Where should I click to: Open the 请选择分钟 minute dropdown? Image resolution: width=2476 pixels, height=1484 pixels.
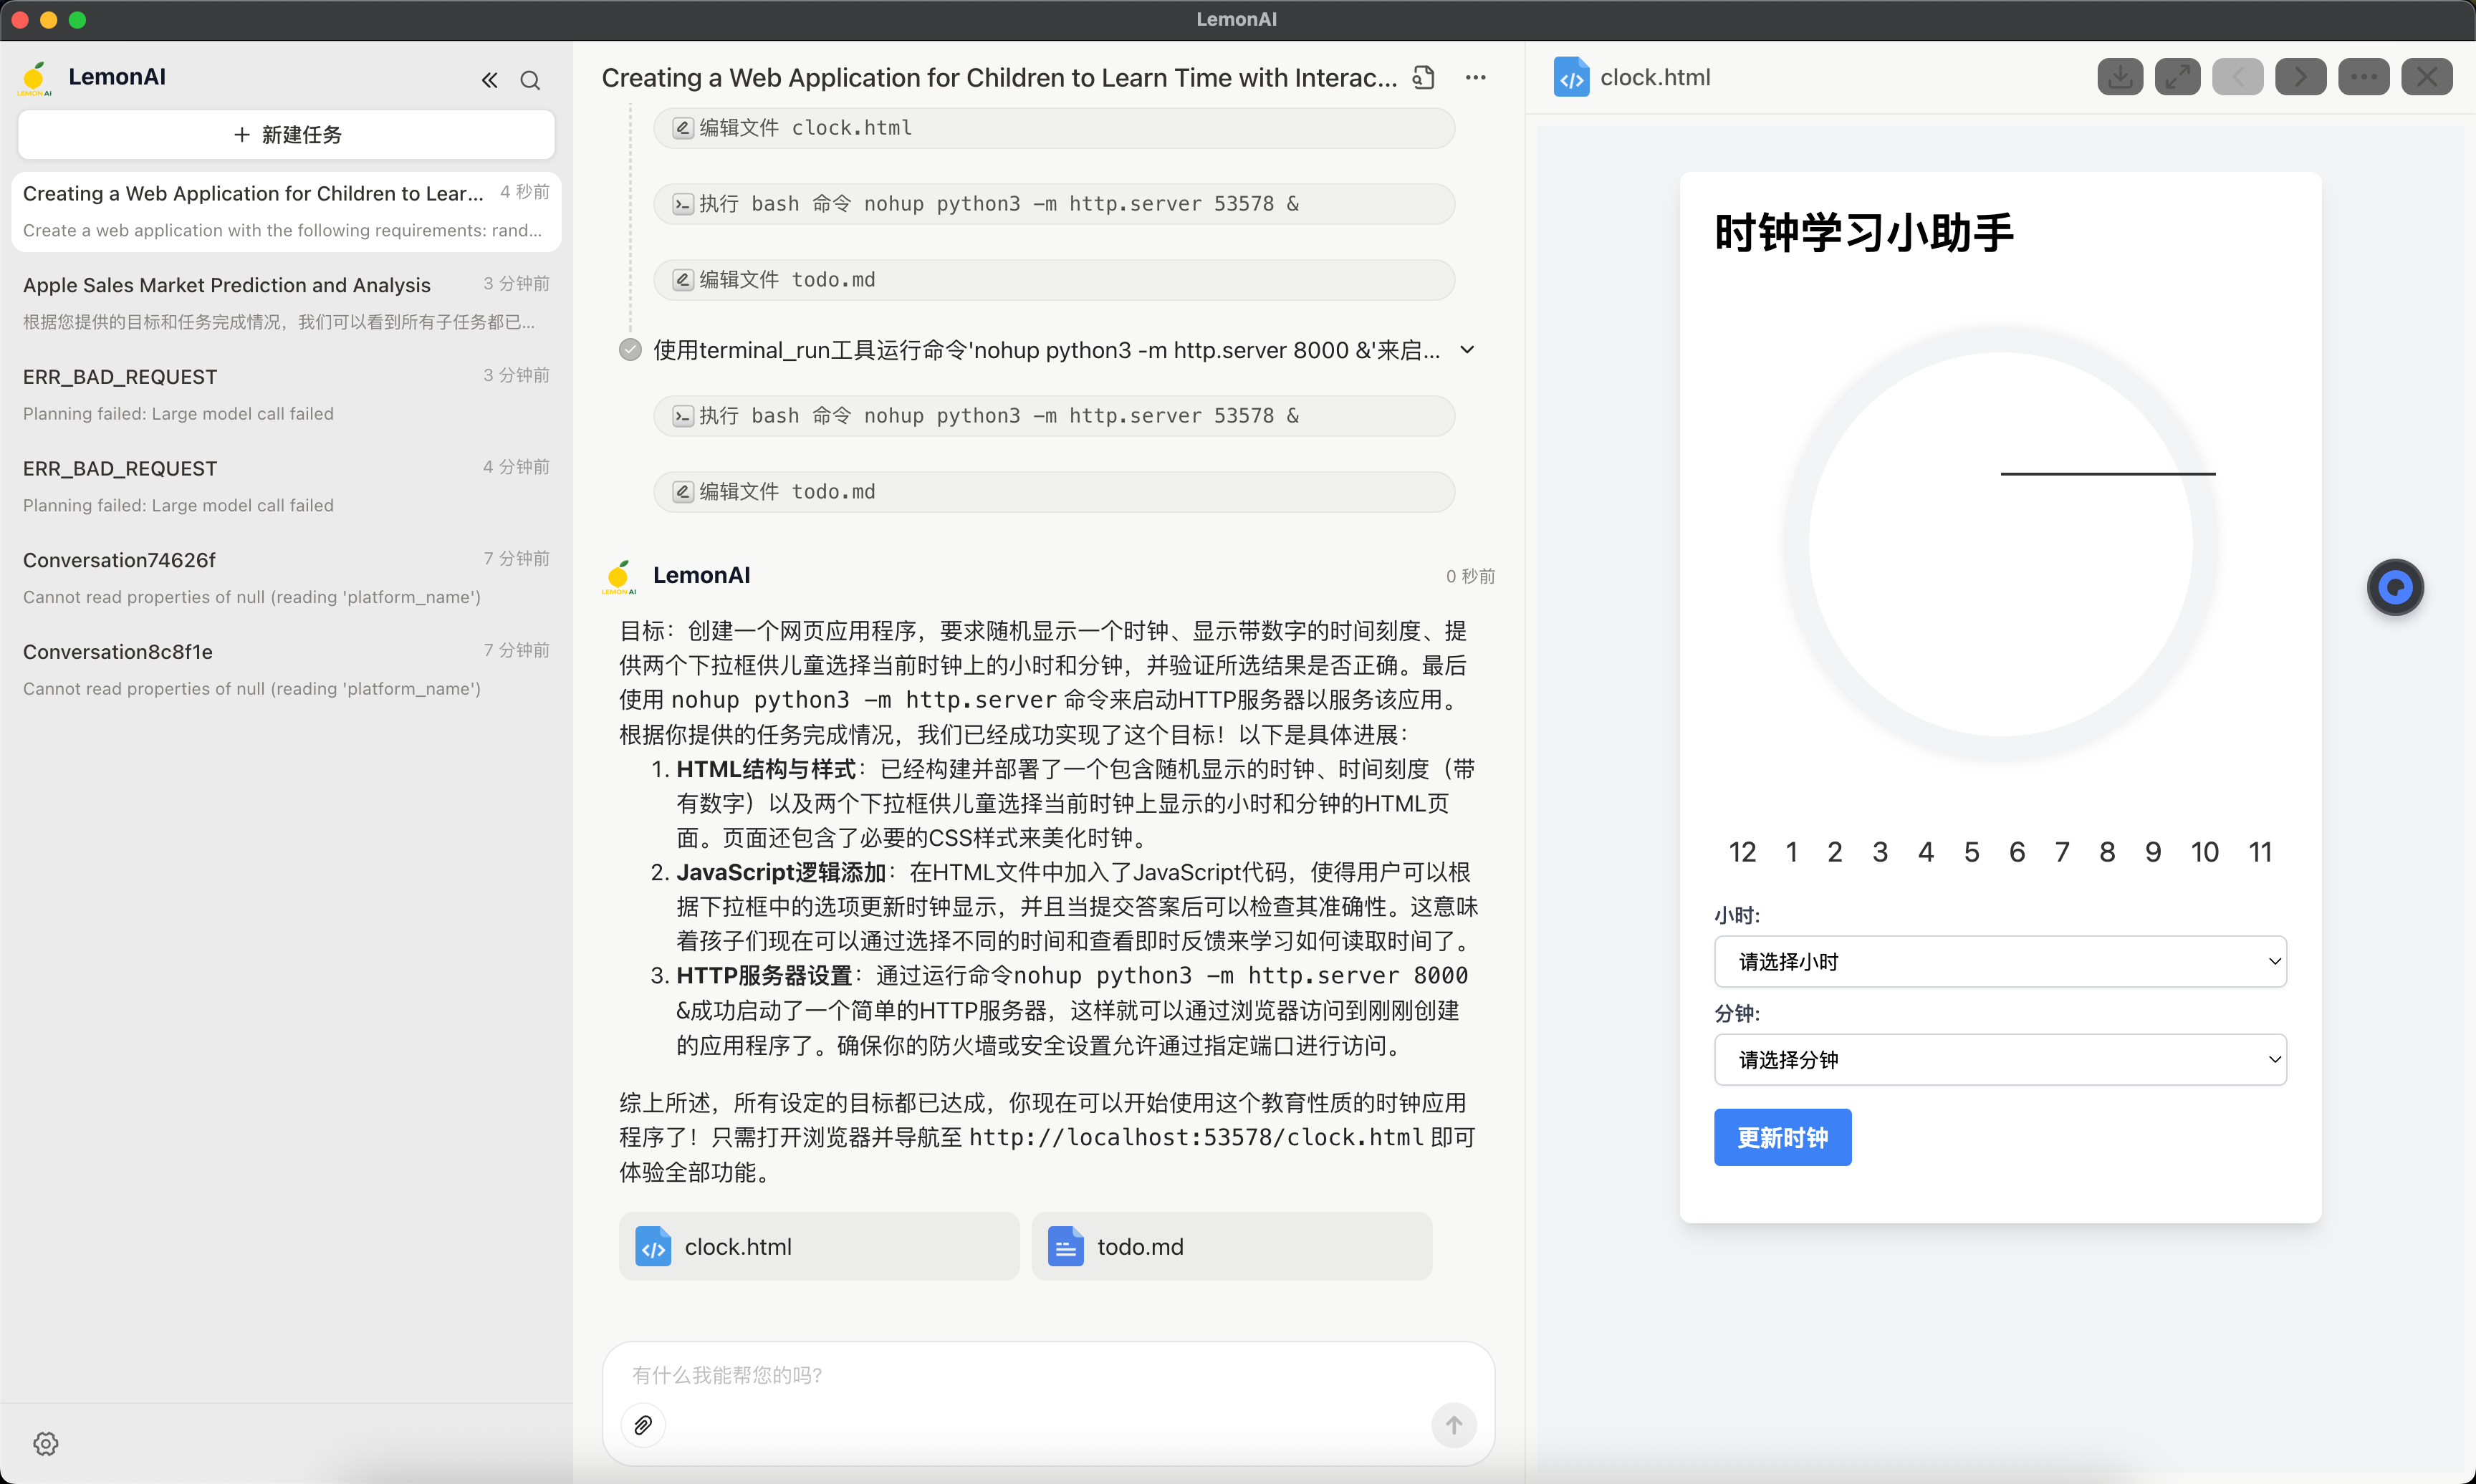pyautogui.click(x=2000, y=1060)
